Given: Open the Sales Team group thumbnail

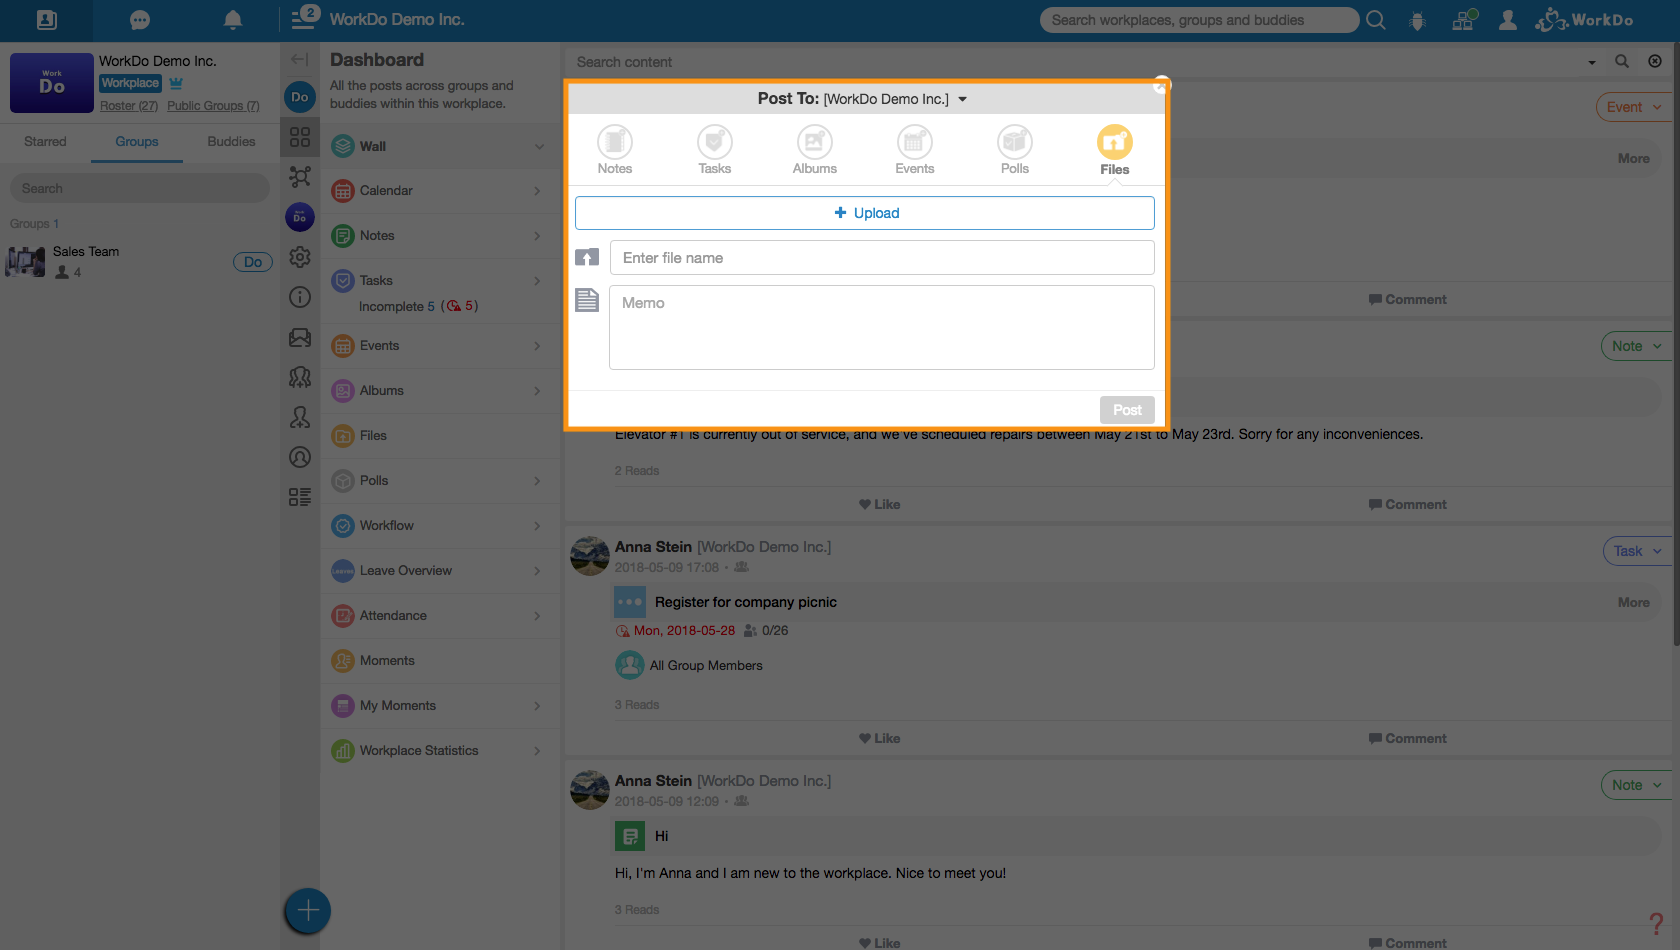Looking at the screenshot, I should point(25,262).
